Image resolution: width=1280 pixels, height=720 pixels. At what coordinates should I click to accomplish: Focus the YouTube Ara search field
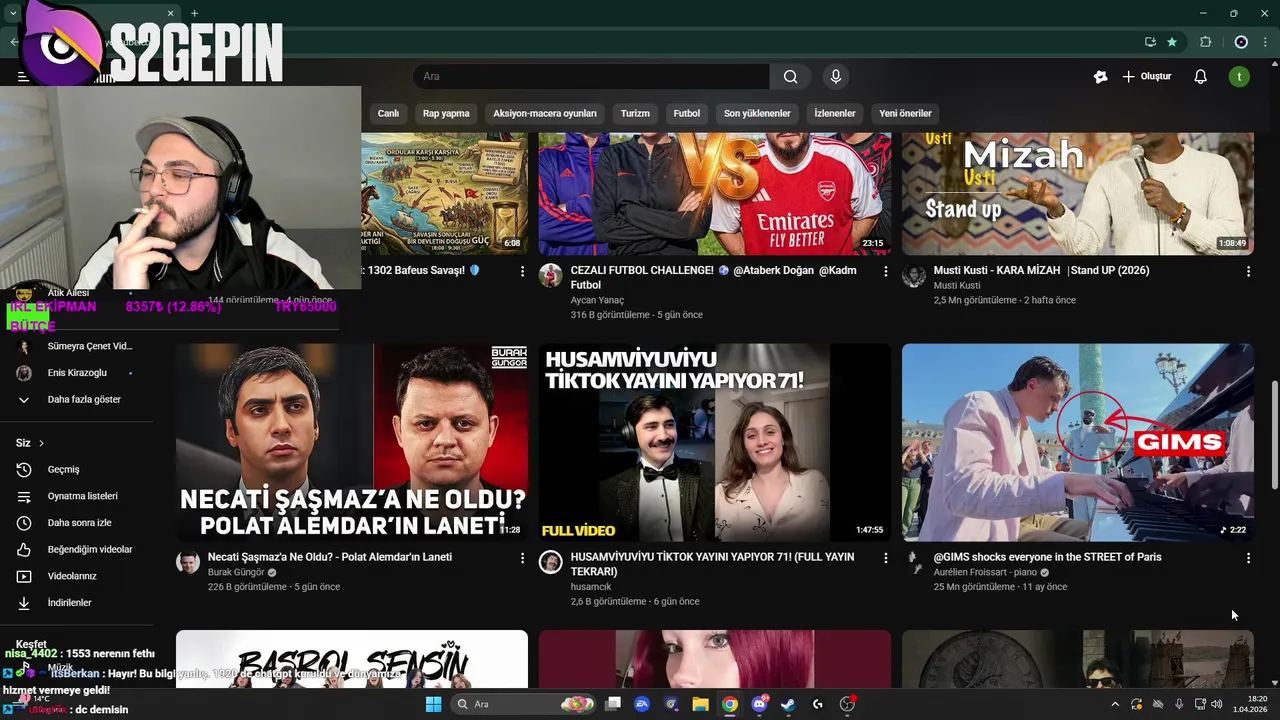pyautogui.click(x=592, y=76)
